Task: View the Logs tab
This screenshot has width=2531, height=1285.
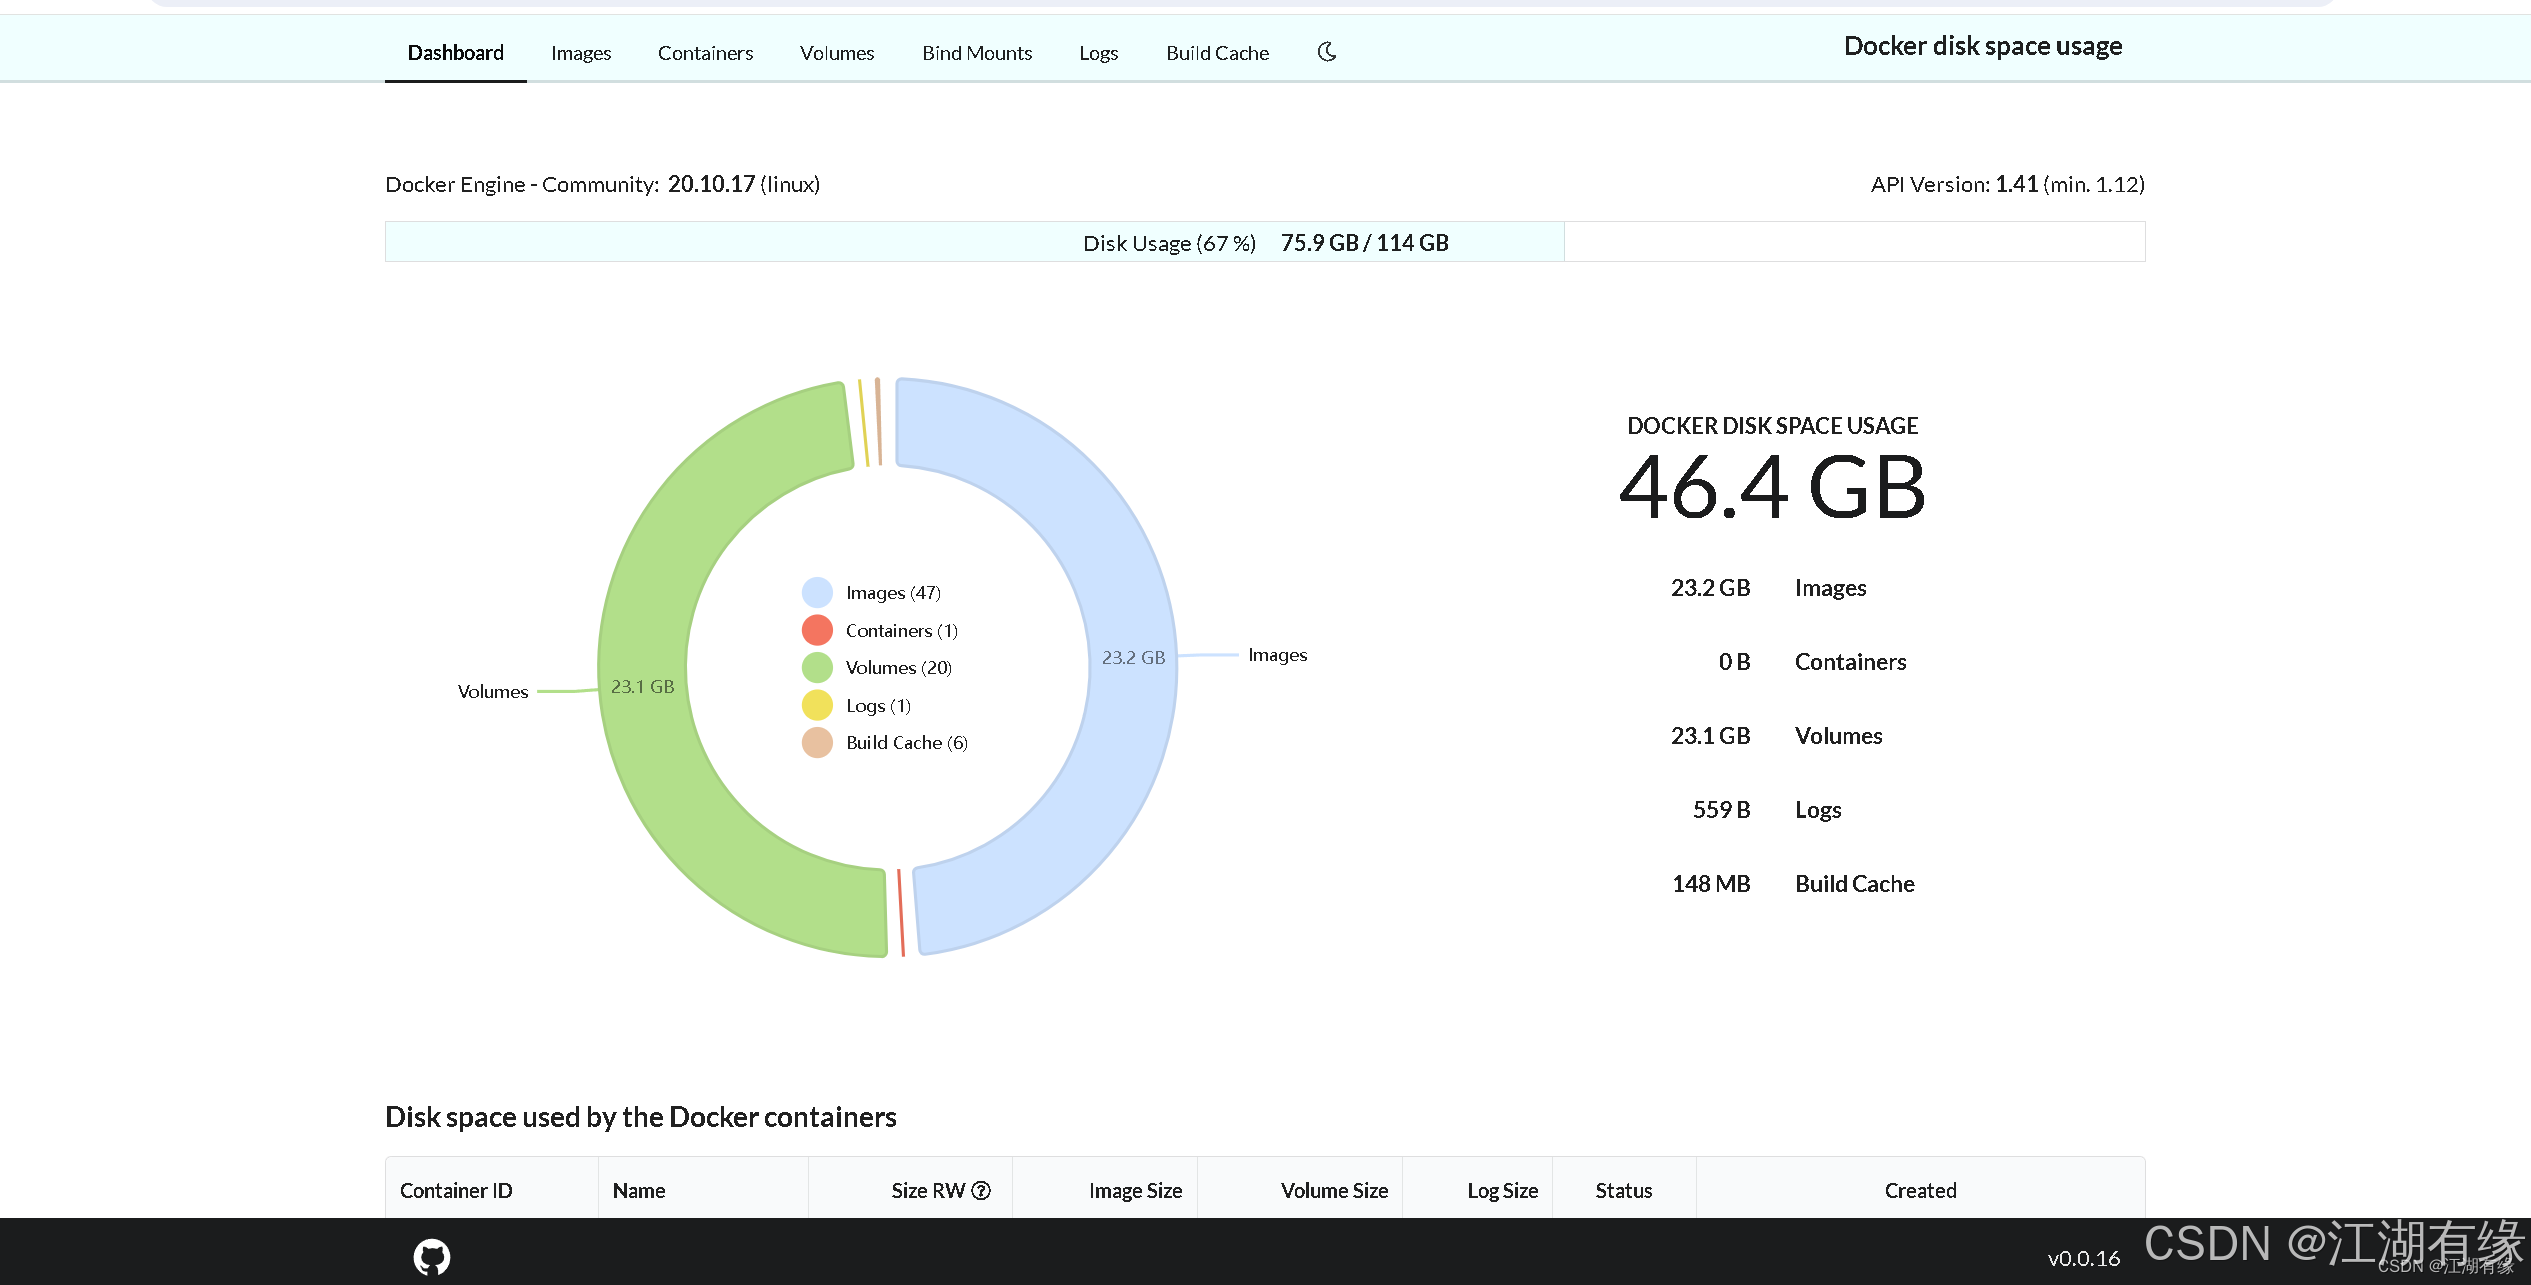Action: coord(1098,53)
